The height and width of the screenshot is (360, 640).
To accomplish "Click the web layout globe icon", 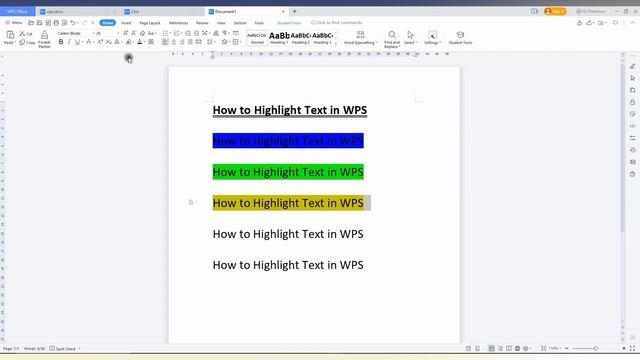I will [517, 348].
